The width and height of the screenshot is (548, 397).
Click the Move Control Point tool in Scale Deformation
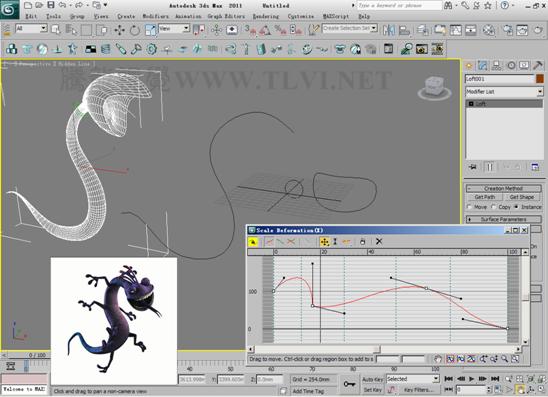[324, 241]
